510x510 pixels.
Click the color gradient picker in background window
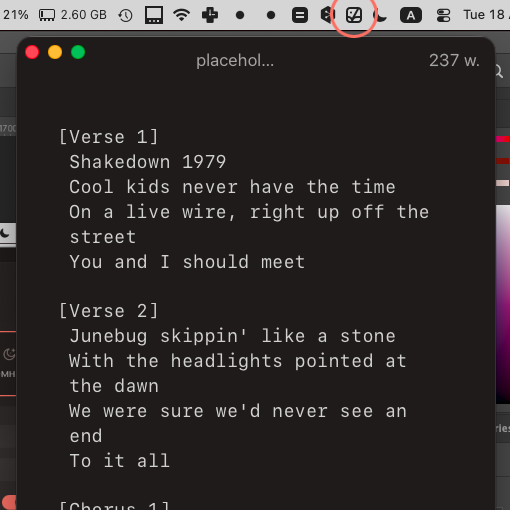click(x=503, y=304)
